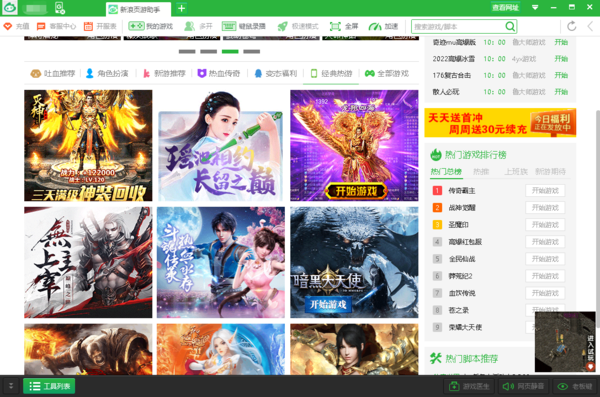Click 开始 for 176复古合击 row
The image size is (600, 397).
(x=561, y=75)
